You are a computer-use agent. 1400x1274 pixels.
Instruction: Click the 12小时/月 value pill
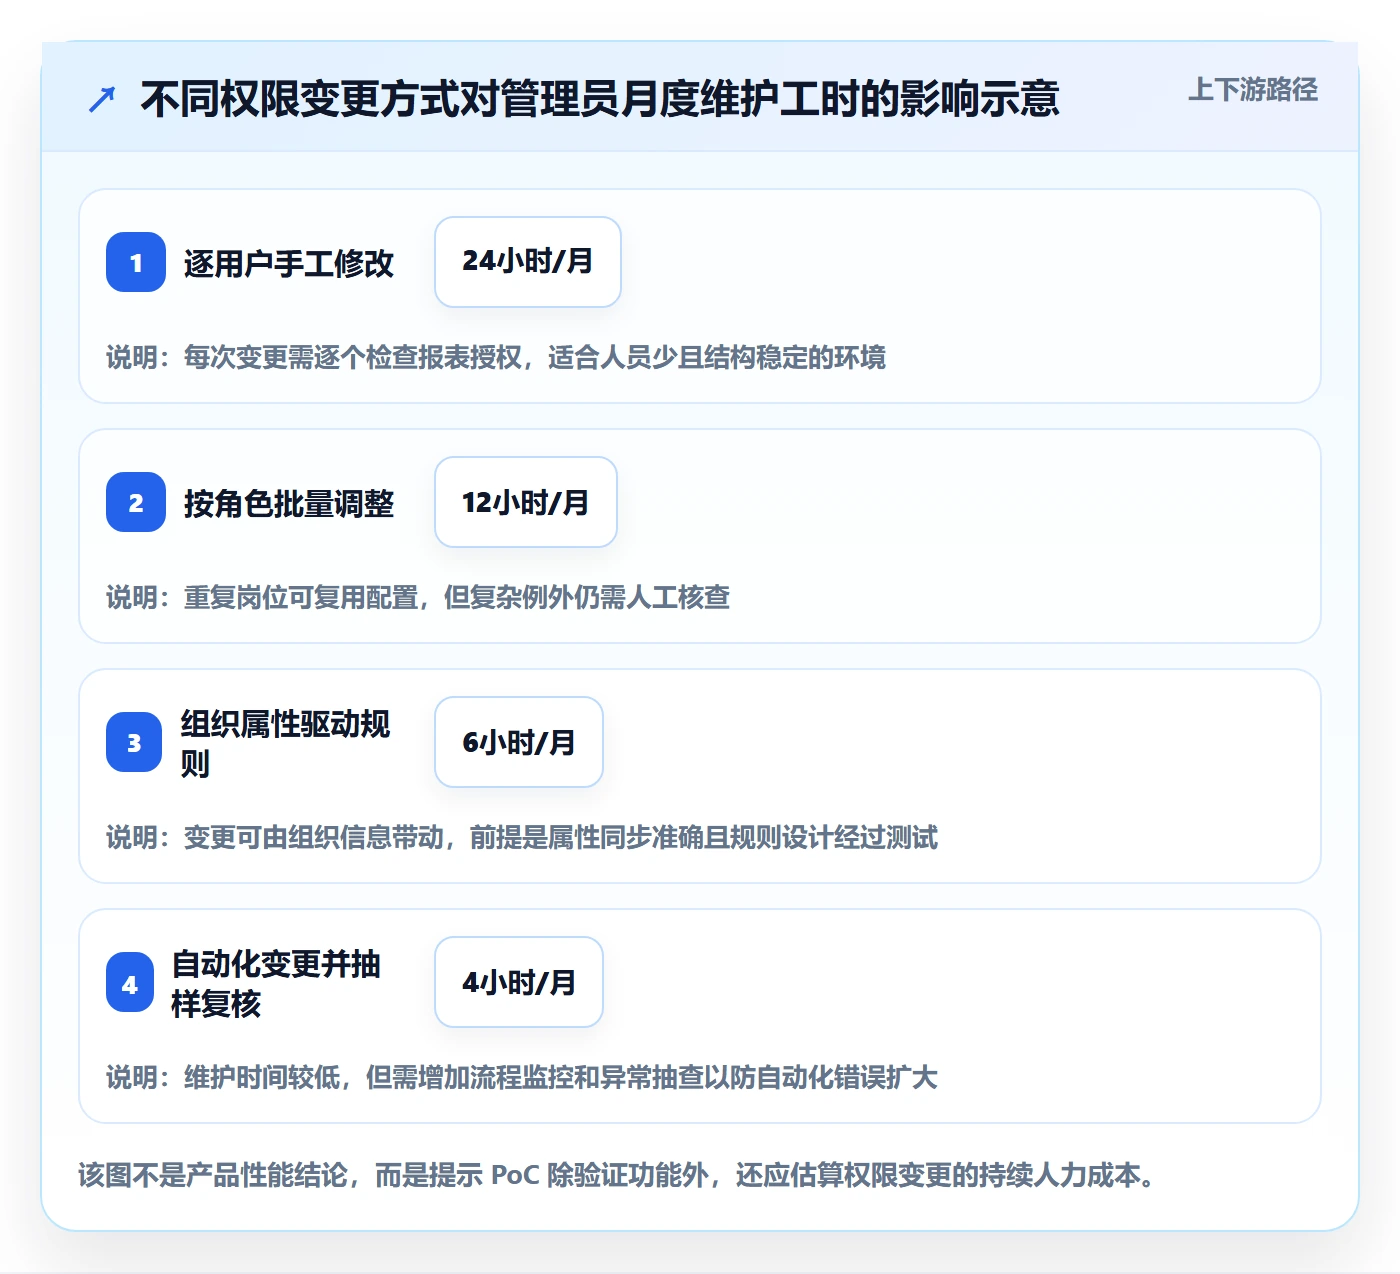[526, 502]
